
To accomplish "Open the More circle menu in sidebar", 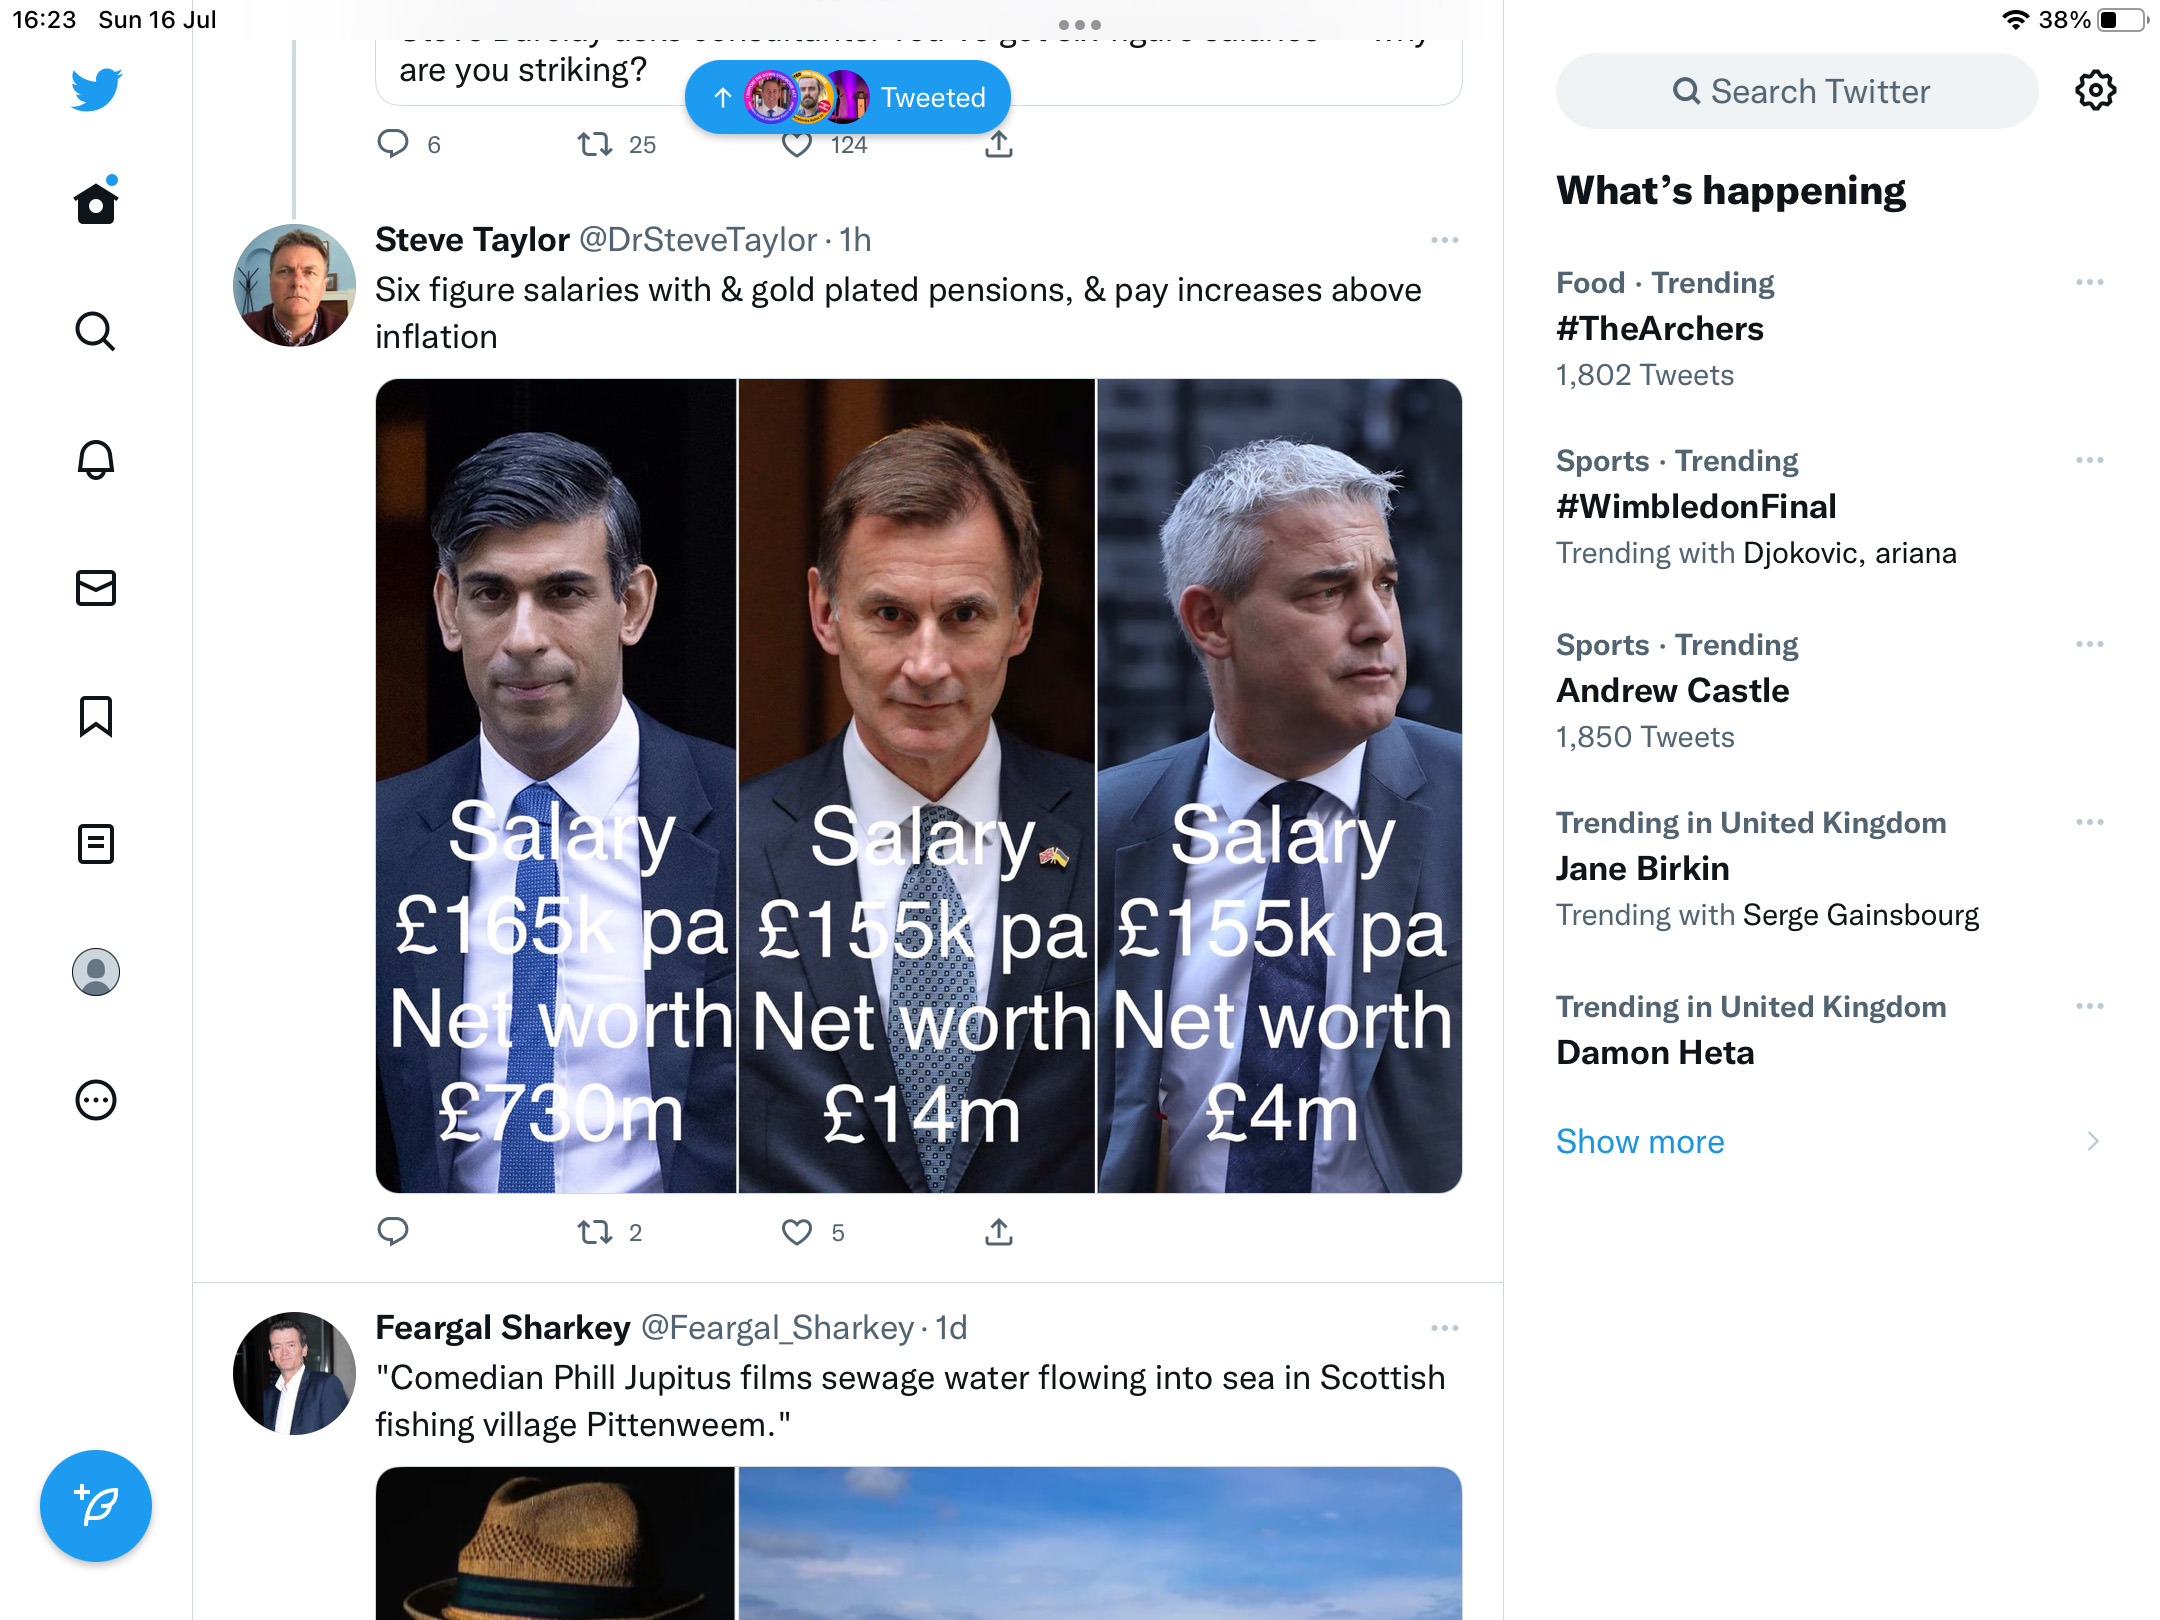I will pos(96,1100).
